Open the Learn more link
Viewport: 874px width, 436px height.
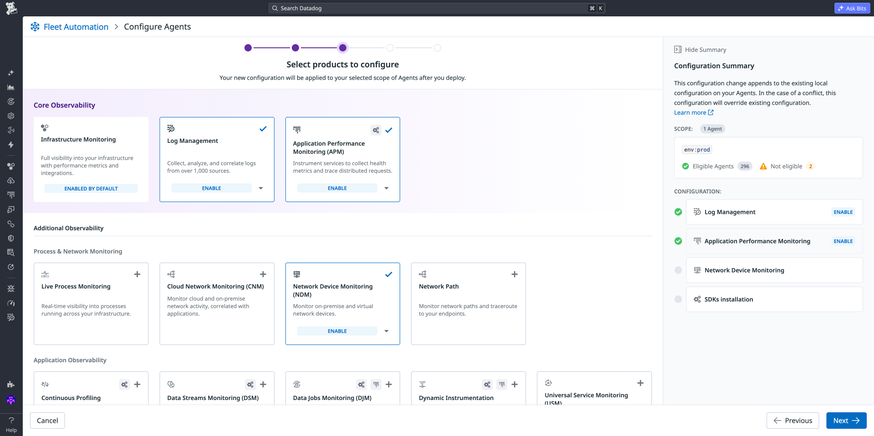pyautogui.click(x=693, y=113)
